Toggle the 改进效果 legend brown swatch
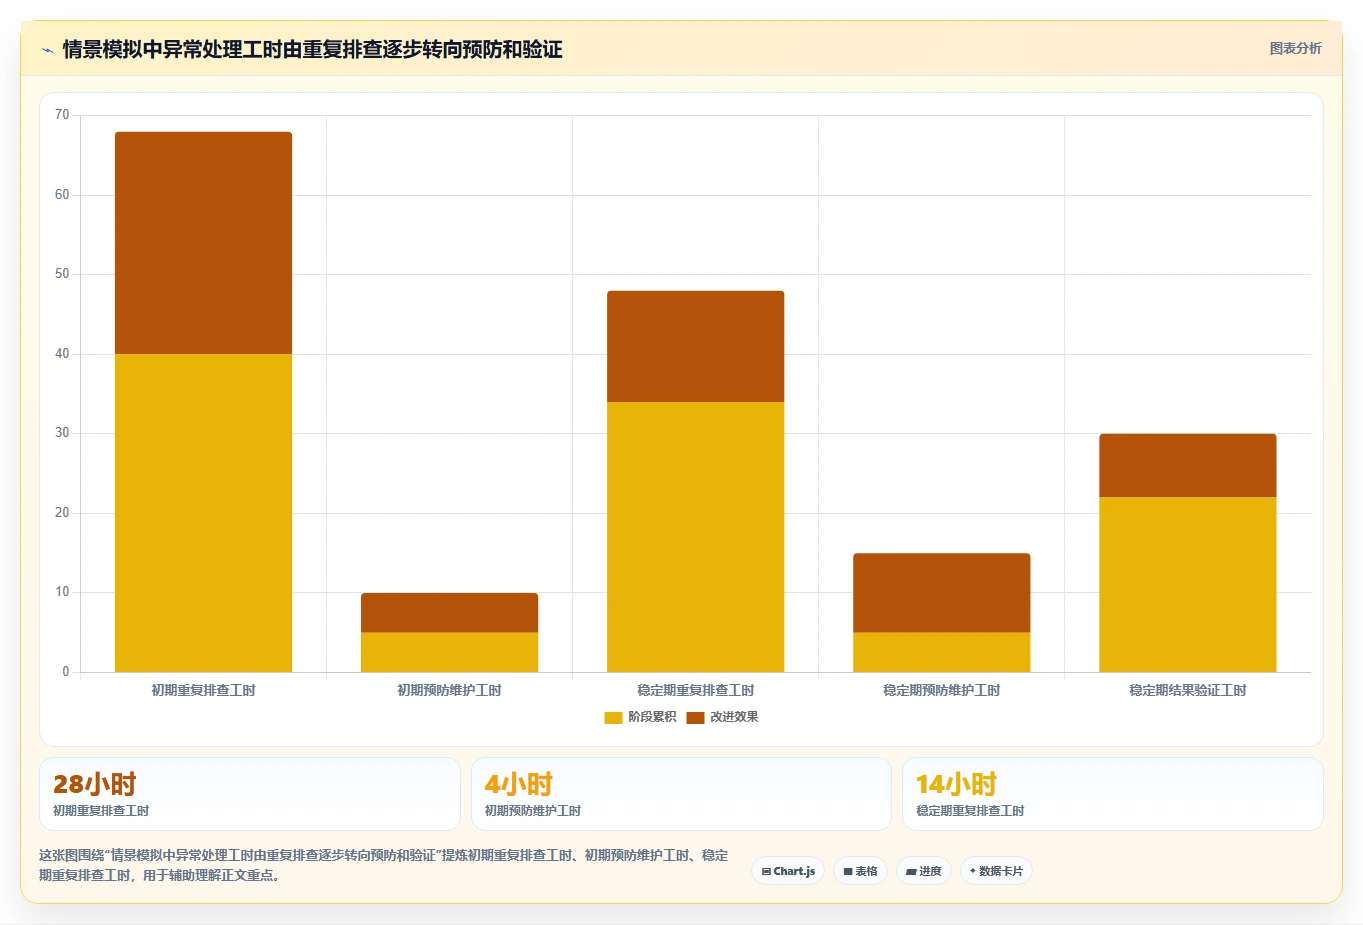Screen dimensions: 1363x925 pos(695,717)
